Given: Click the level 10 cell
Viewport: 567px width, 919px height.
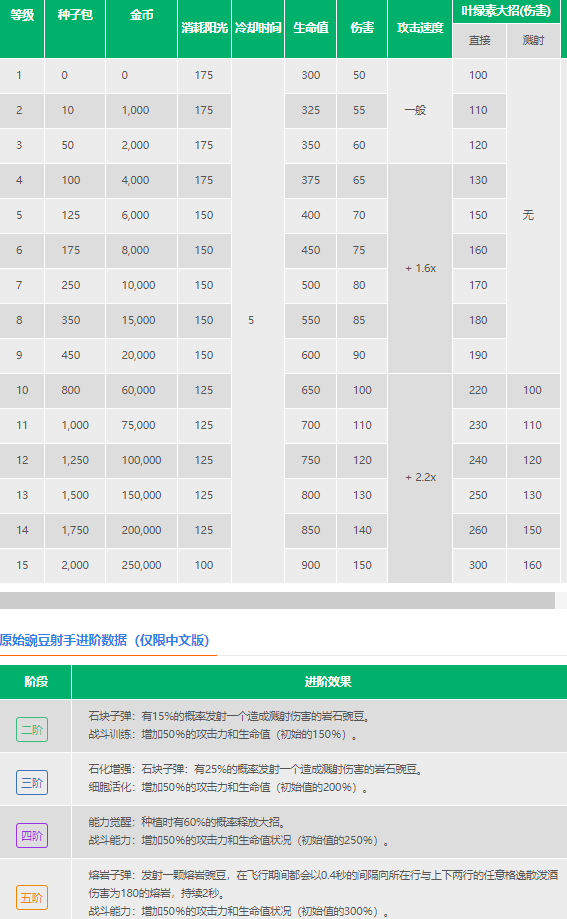Looking at the screenshot, I should (22, 390).
